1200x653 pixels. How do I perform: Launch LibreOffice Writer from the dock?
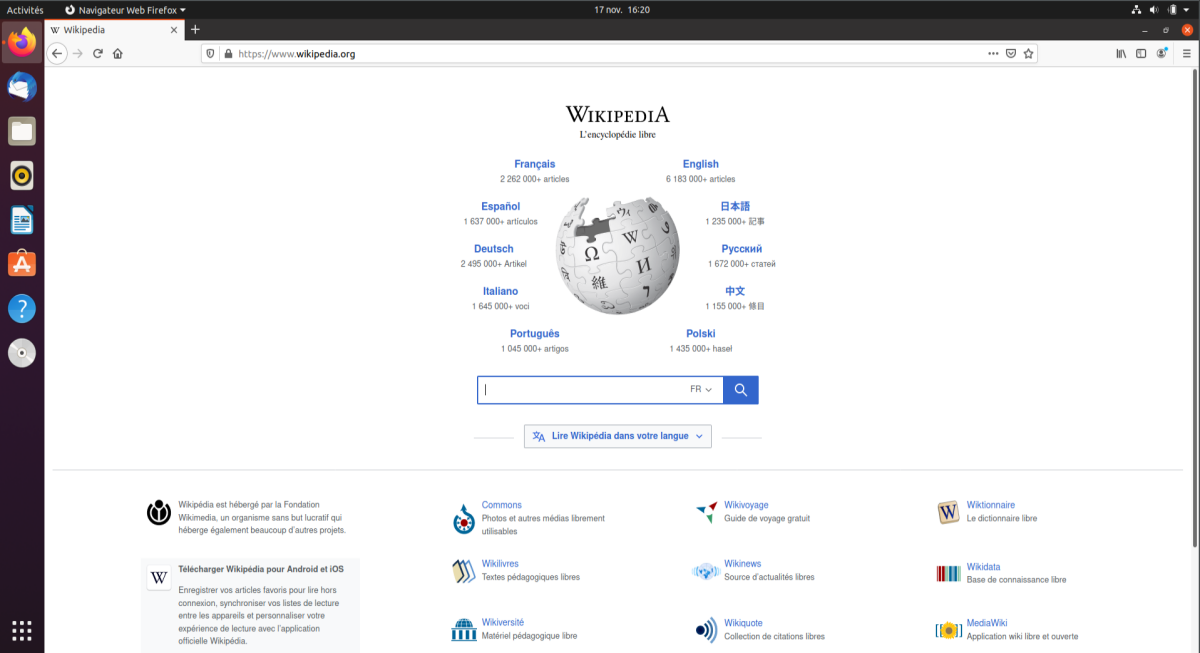coord(22,220)
